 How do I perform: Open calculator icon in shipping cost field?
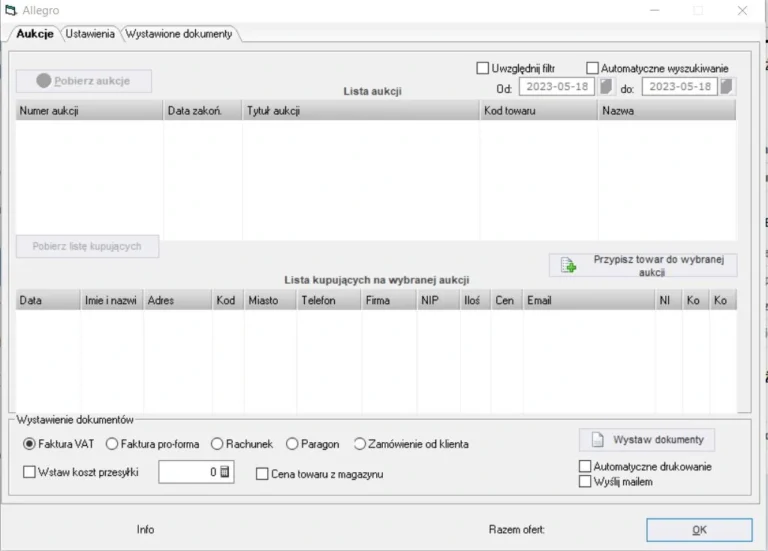click(225, 472)
